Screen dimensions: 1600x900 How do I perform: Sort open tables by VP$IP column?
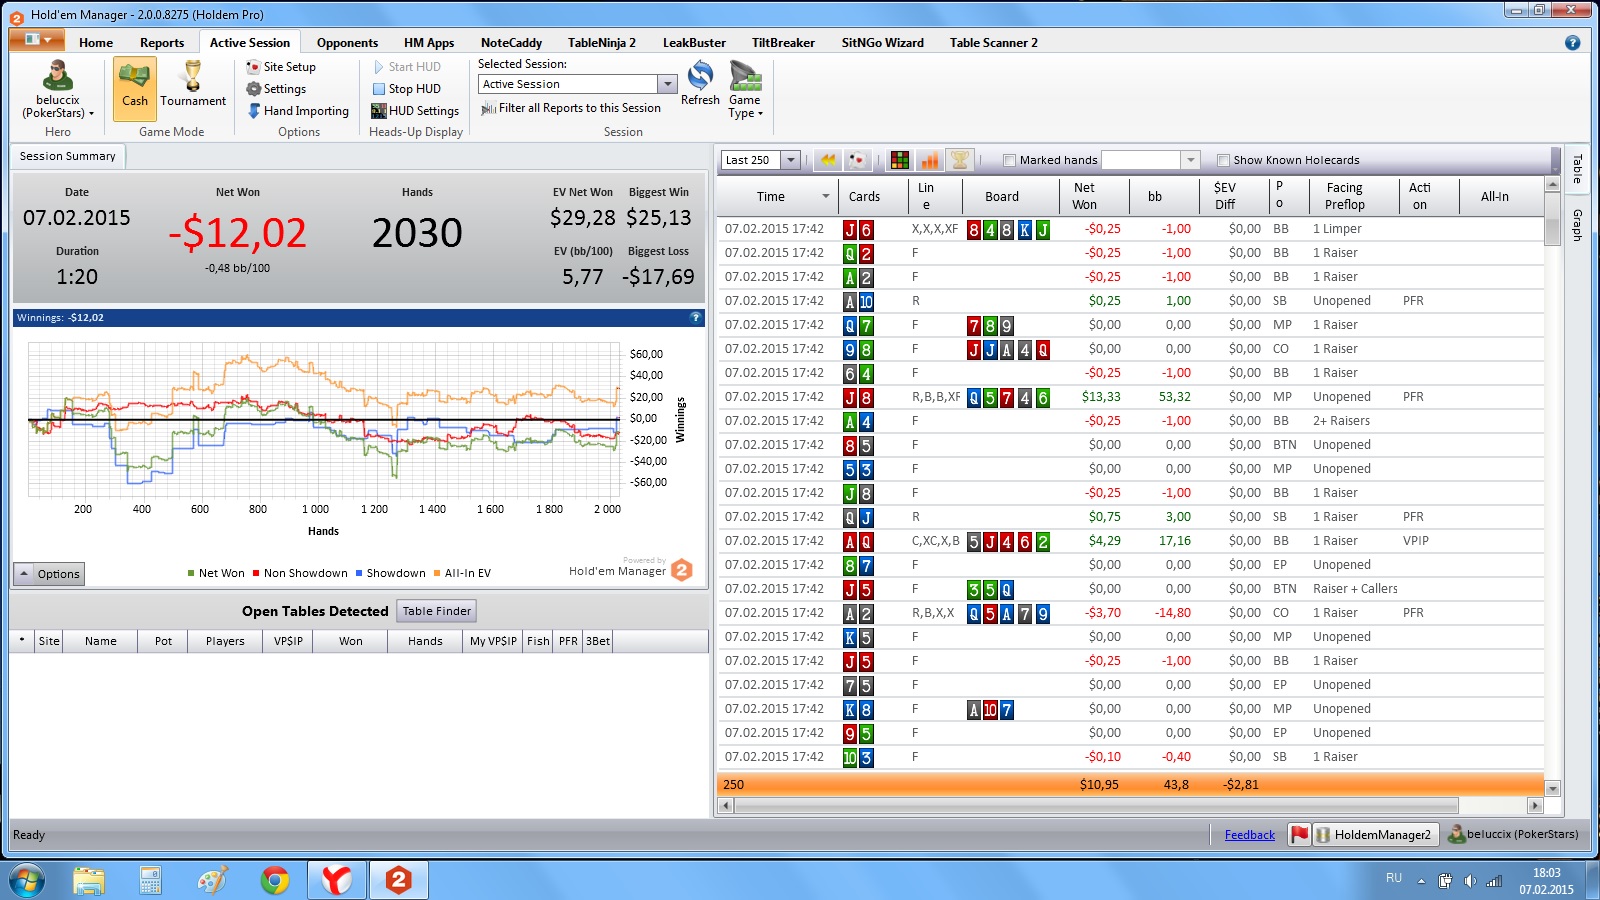pyautogui.click(x=288, y=641)
